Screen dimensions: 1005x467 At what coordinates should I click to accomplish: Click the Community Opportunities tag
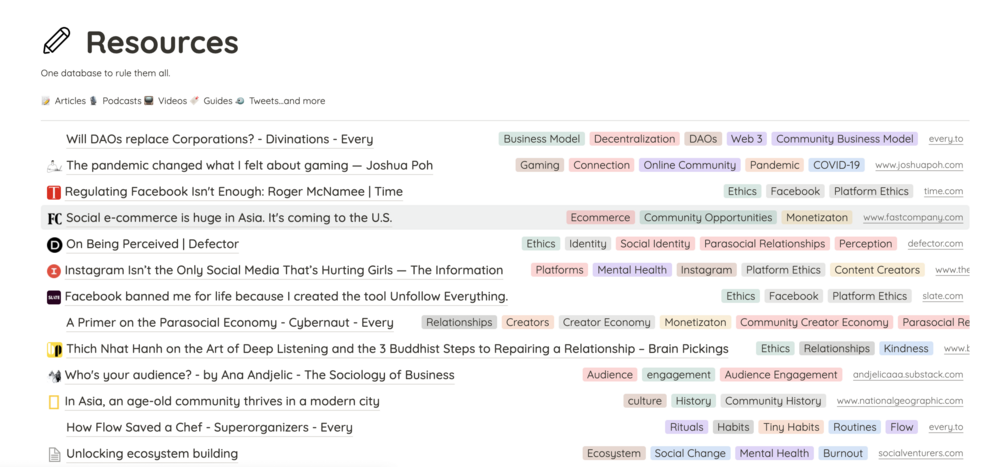708,218
